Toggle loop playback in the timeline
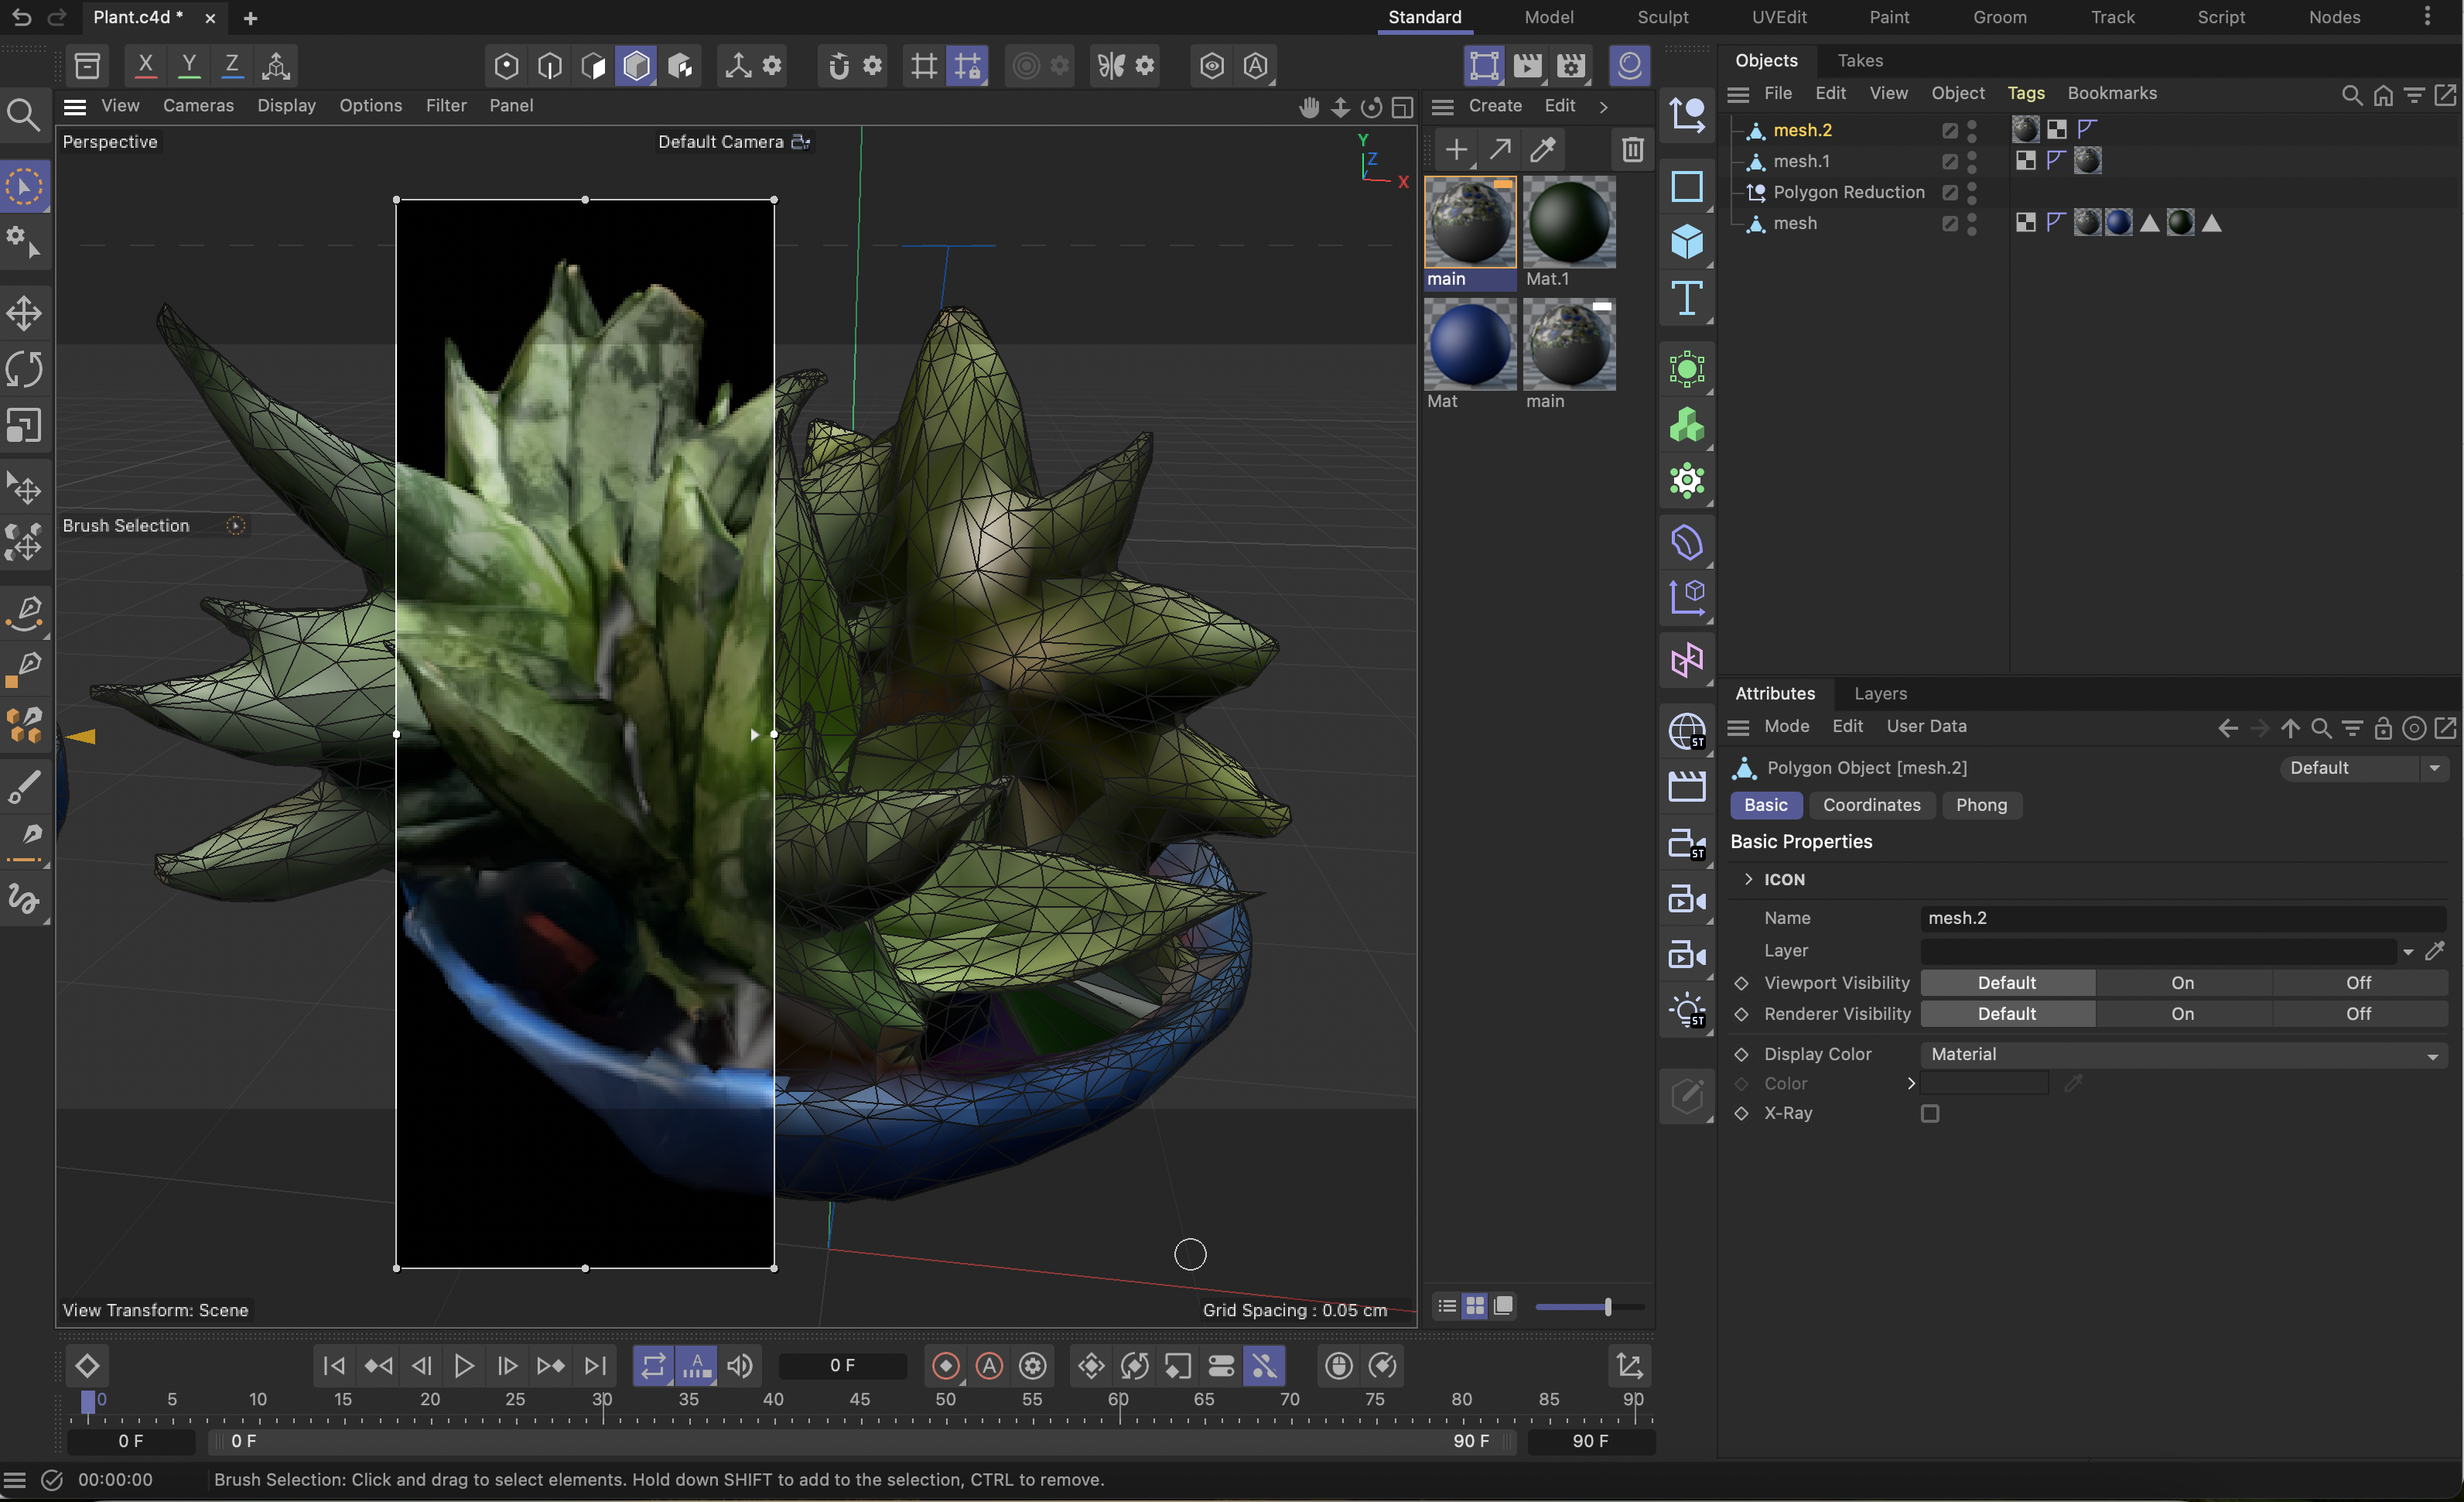This screenshot has width=2464, height=1502. 653,1366
